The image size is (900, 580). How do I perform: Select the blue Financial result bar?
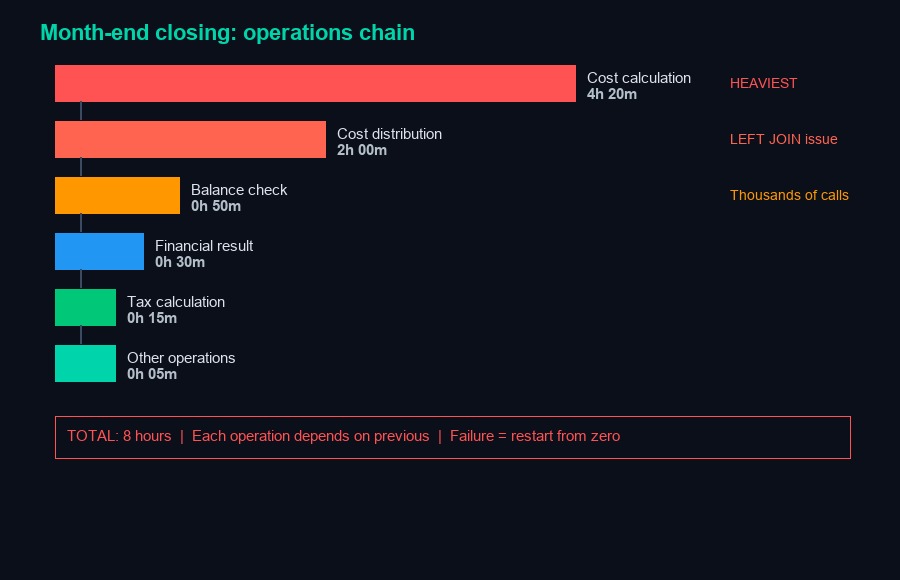[x=99, y=251]
